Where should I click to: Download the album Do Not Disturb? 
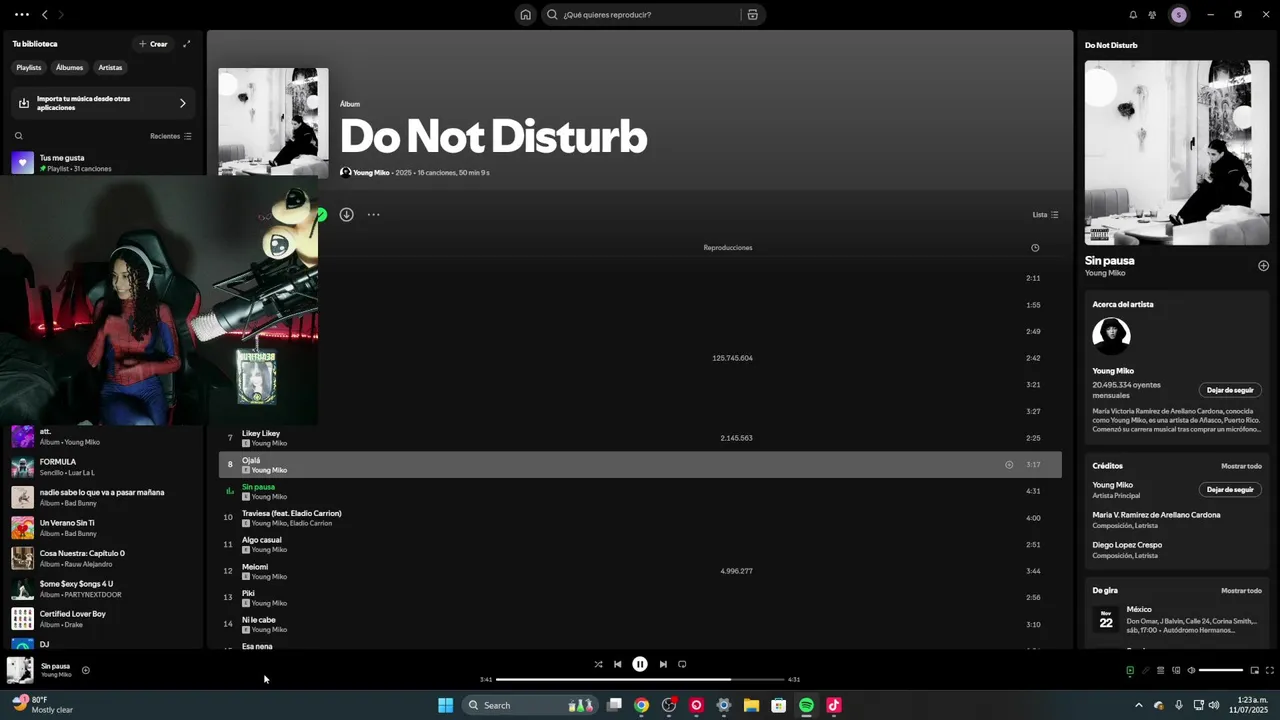(x=346, y=214)
